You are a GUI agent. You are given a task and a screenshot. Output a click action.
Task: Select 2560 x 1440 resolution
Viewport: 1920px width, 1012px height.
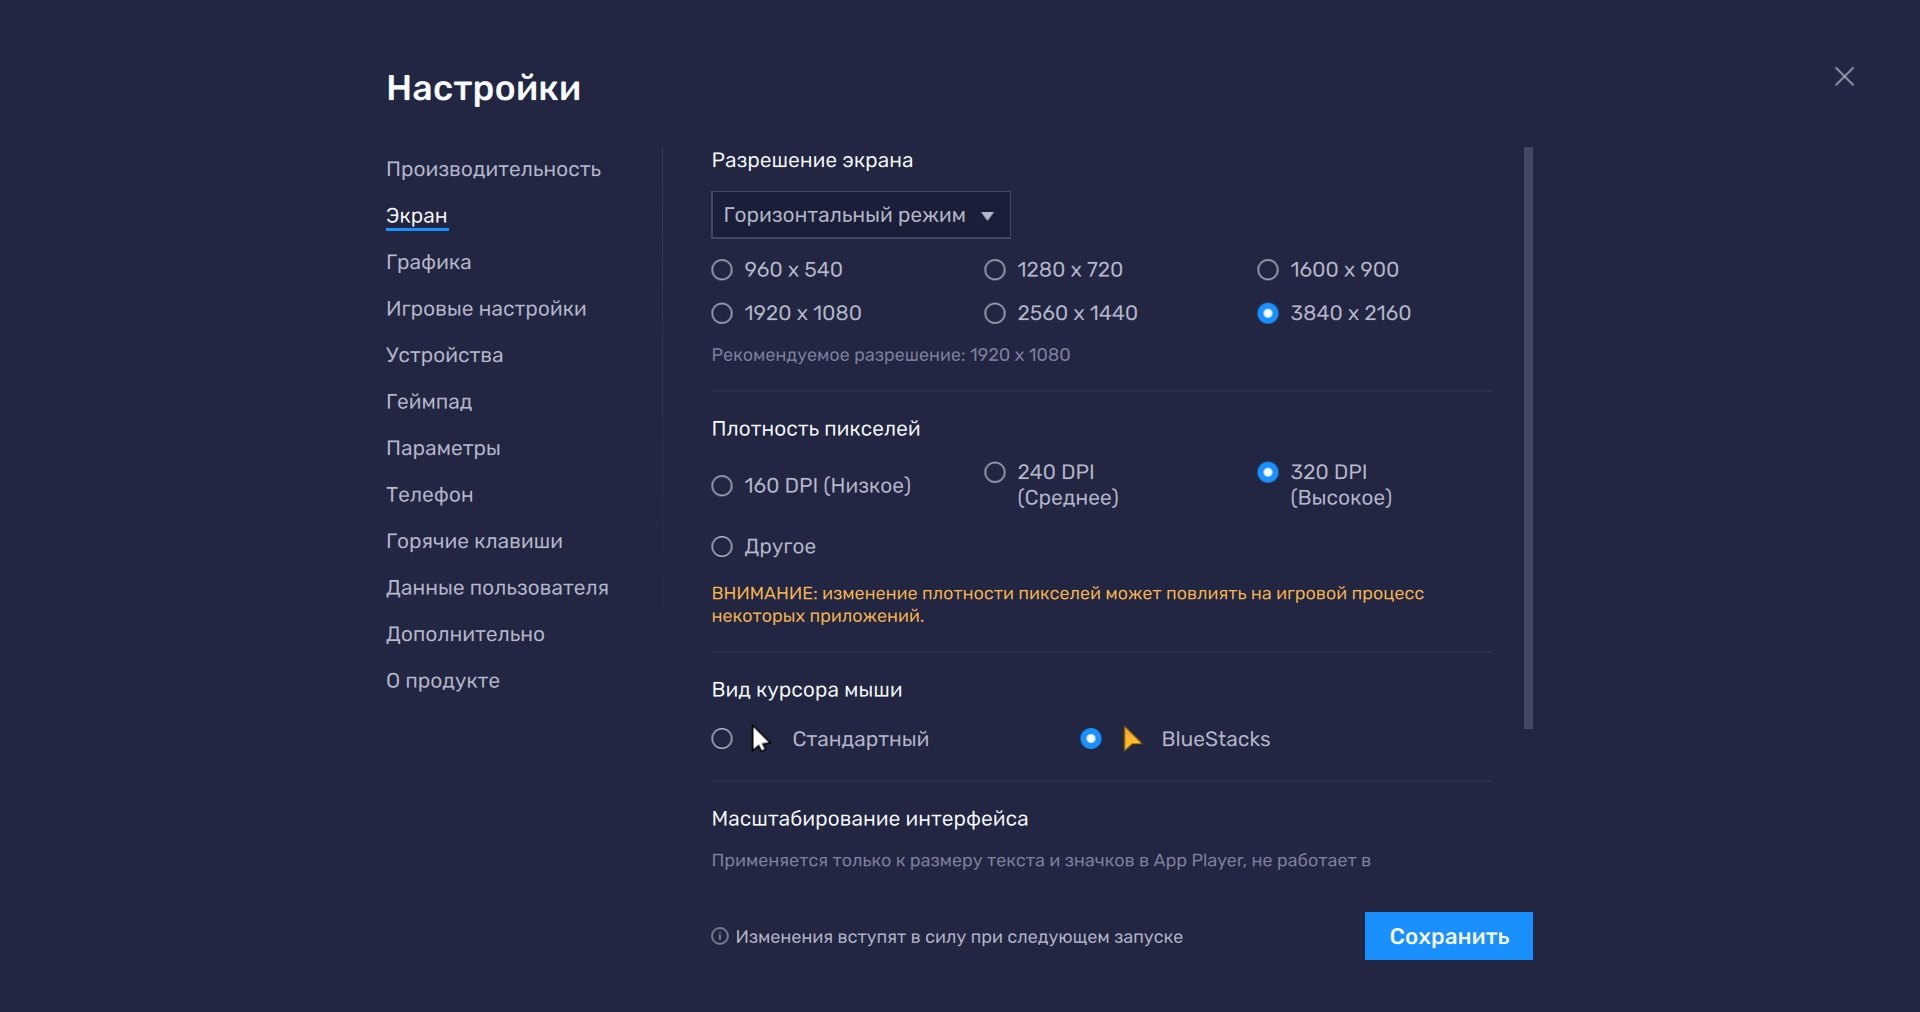[994, 313]
